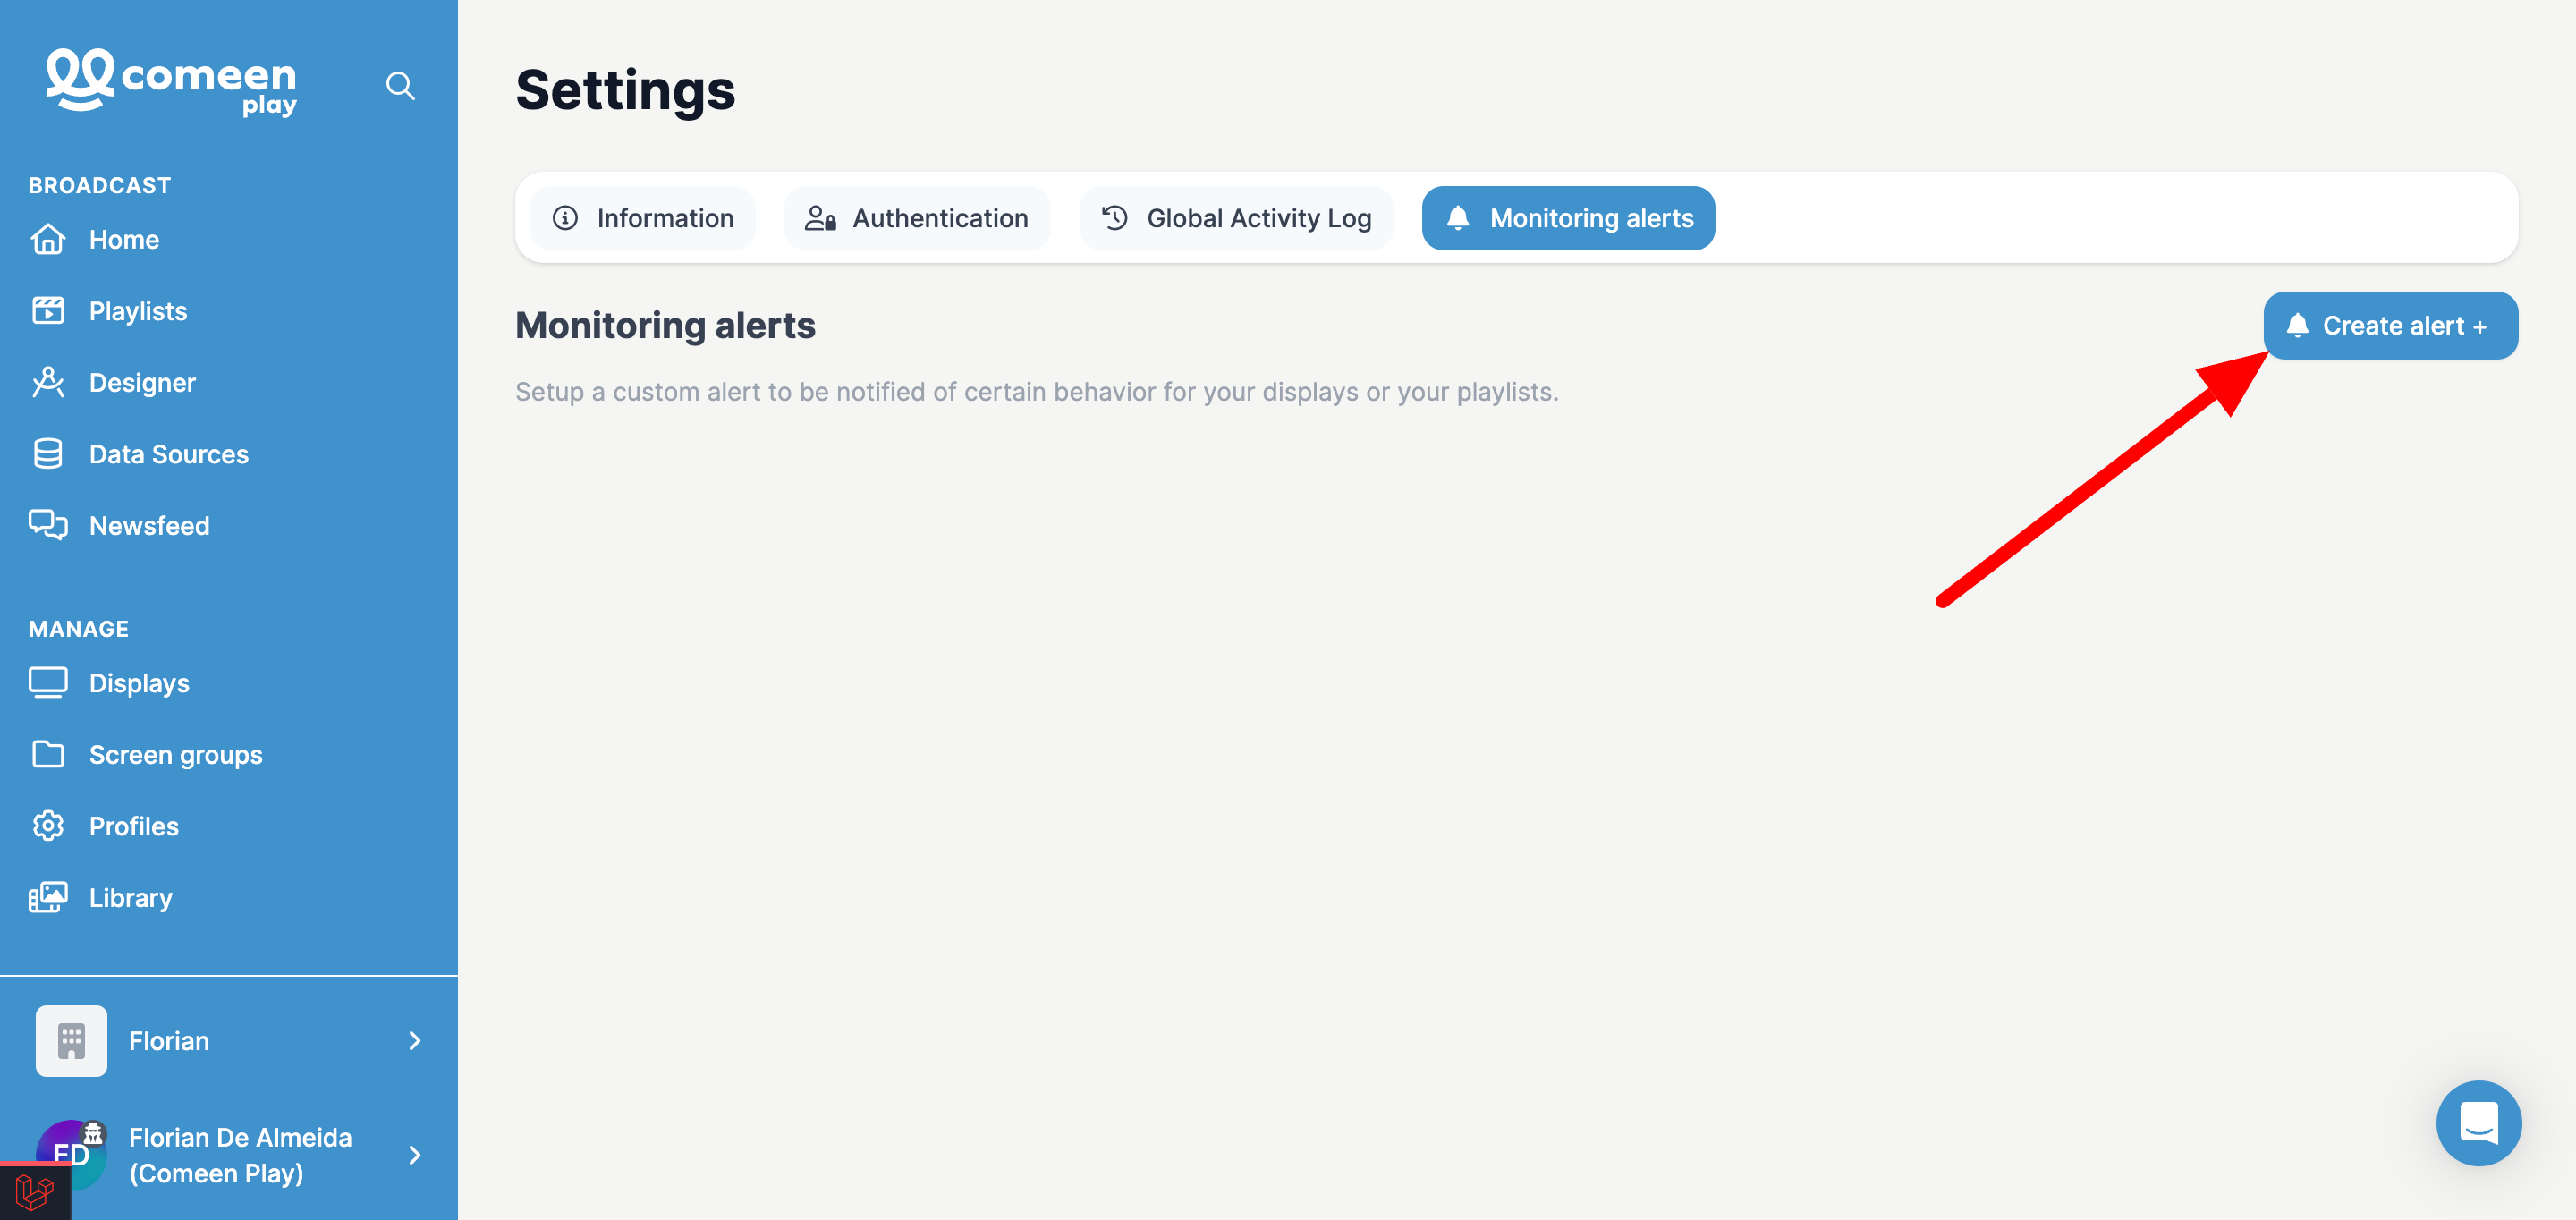
Task: Click the bell icon in Create alert
Action: tap(2298, 325)
